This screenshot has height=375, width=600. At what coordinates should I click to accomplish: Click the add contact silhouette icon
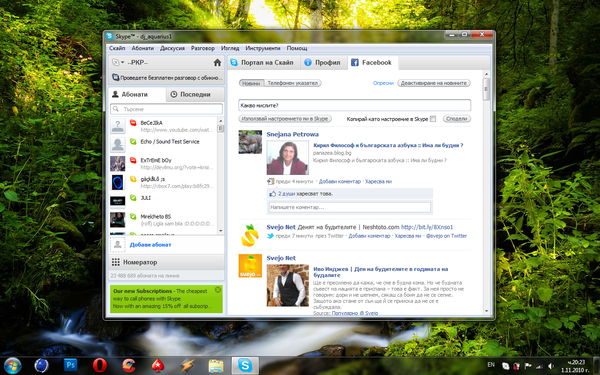(x=117, y=245)
